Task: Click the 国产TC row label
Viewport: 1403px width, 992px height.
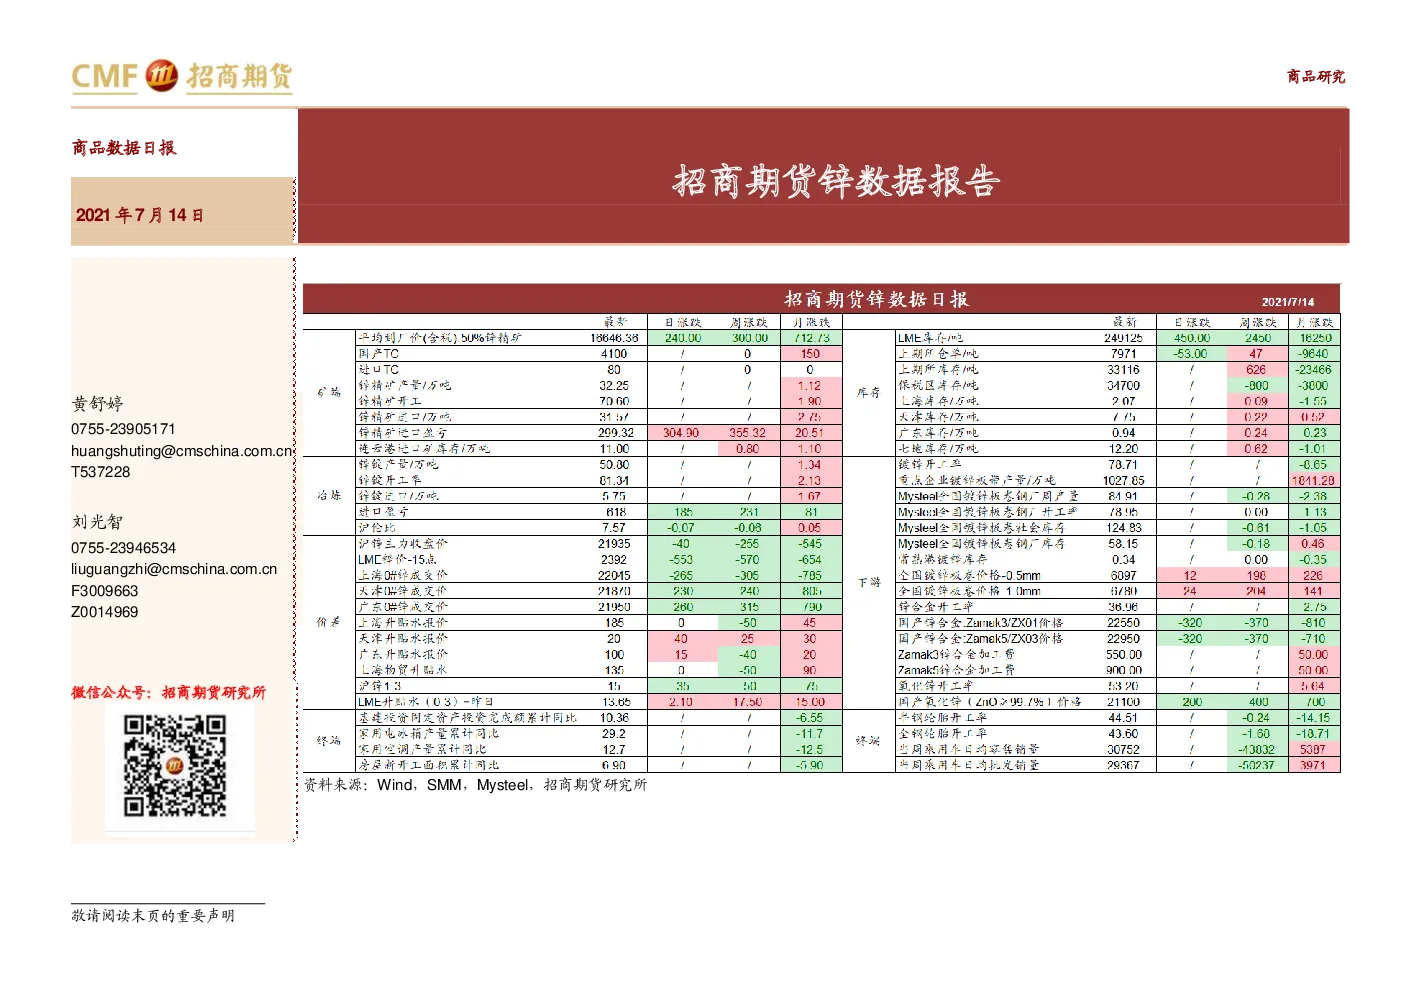Action: click(379, 354)
